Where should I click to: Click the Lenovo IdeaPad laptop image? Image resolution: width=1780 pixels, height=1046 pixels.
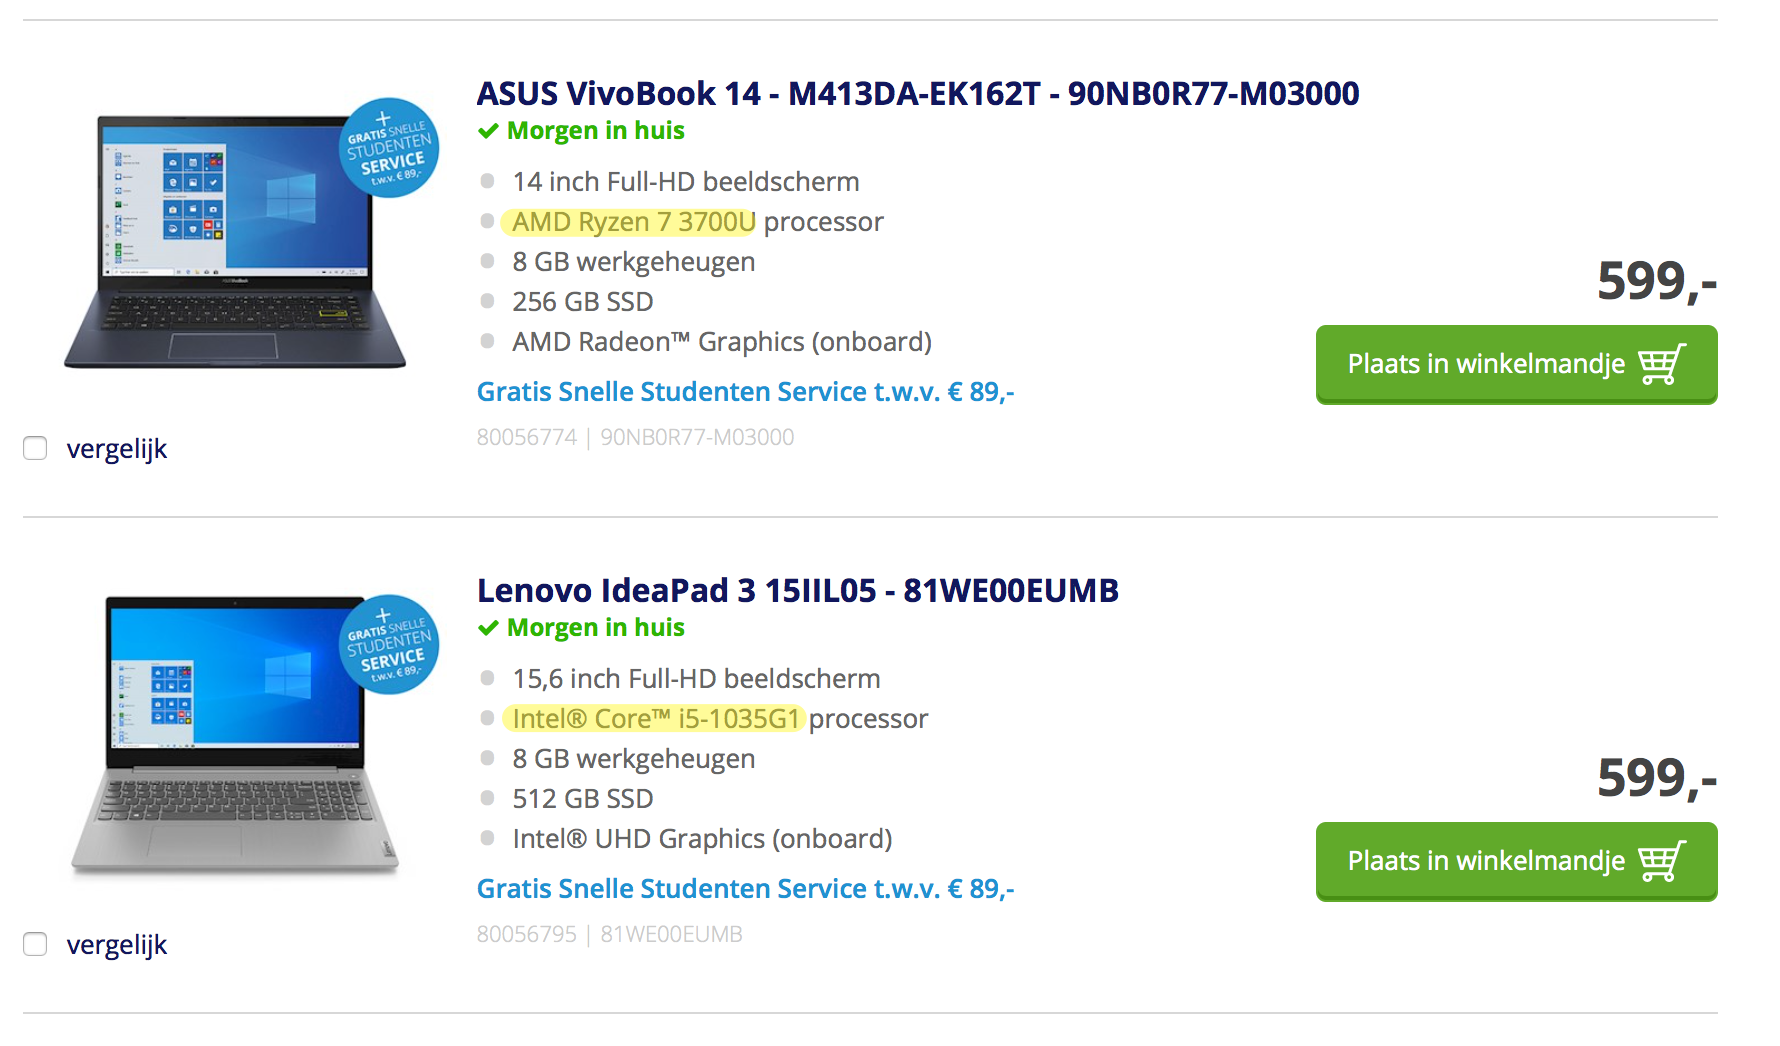click(236, 737)
